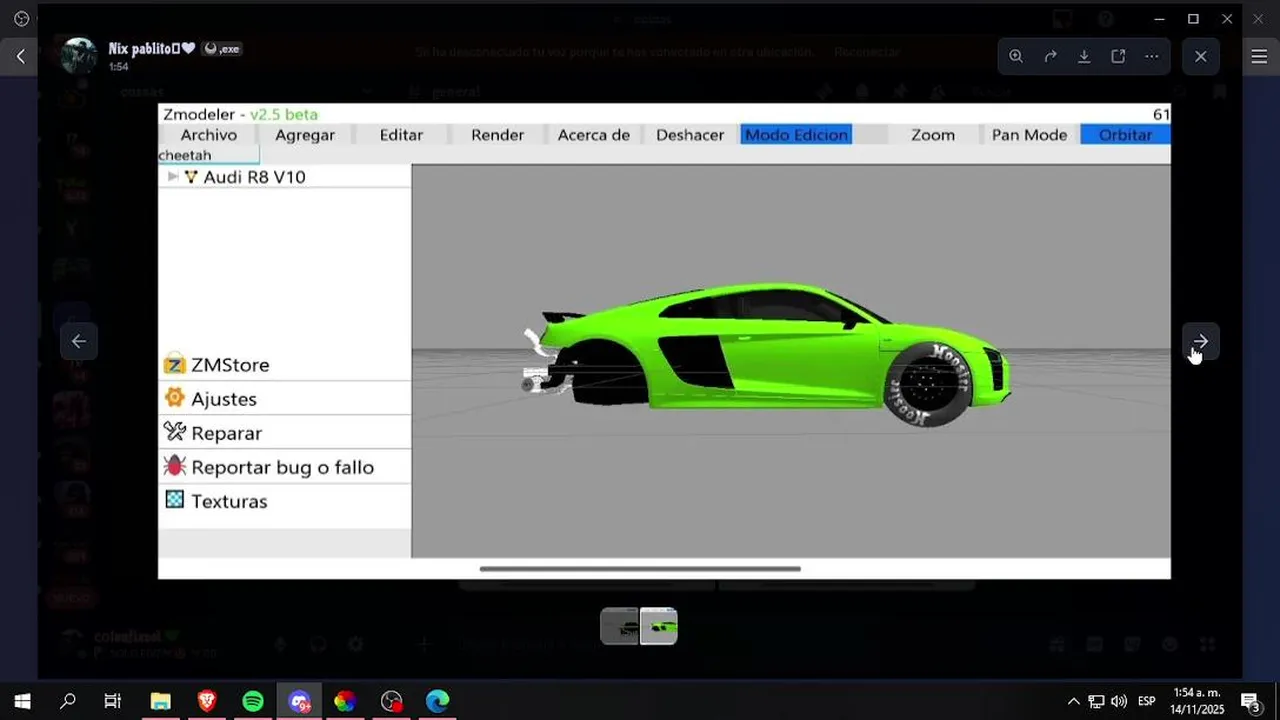The image size is (1280, 720).
Task: Toggle Orbitar orbit mode
Action: [1125, 135]
